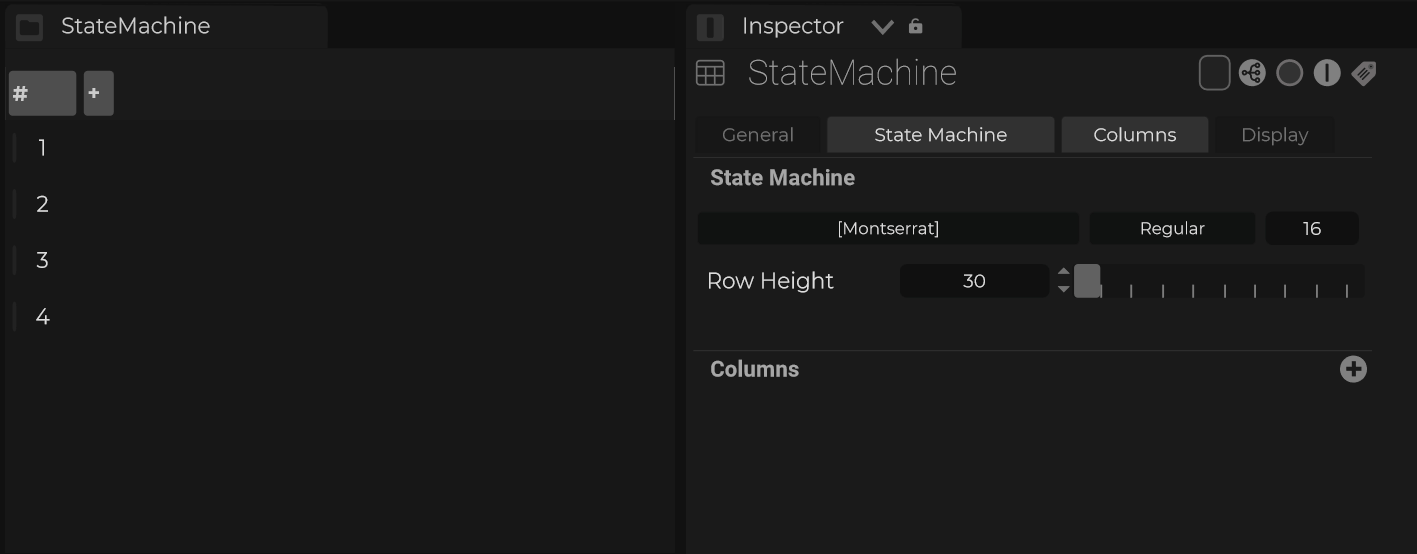Viewport: 1417px width, 554px height.
Task: Click the table grid icon beside StateMachine title
Action: 710,73
